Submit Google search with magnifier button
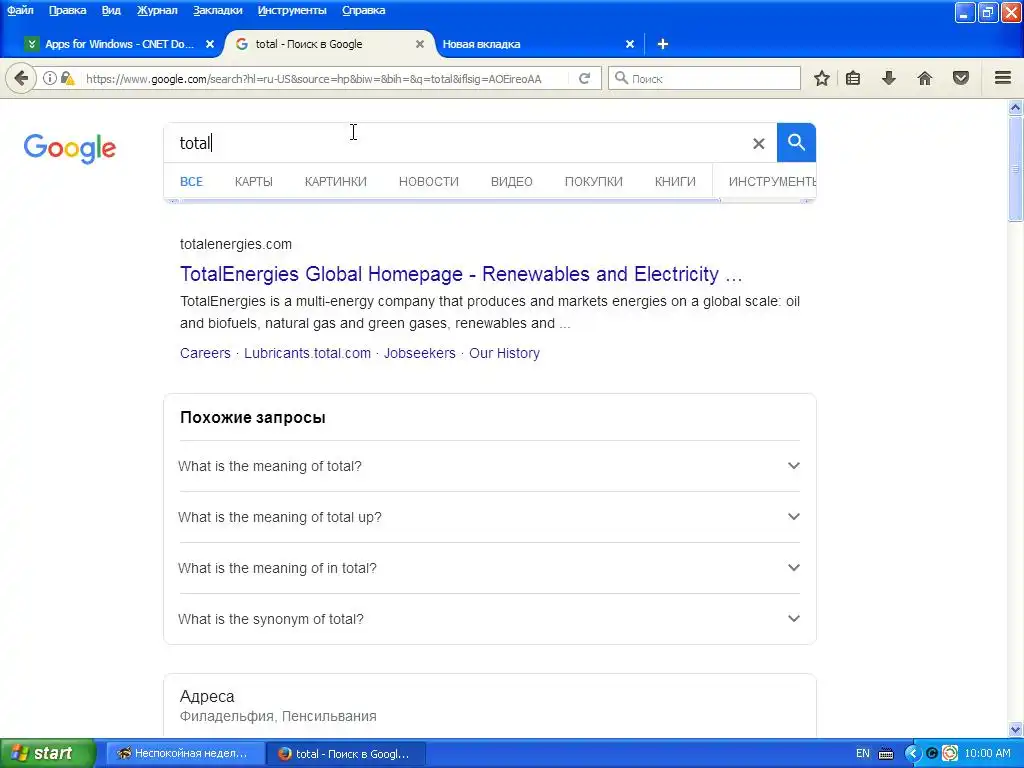The image size is (1024, 768). [796, 142]
